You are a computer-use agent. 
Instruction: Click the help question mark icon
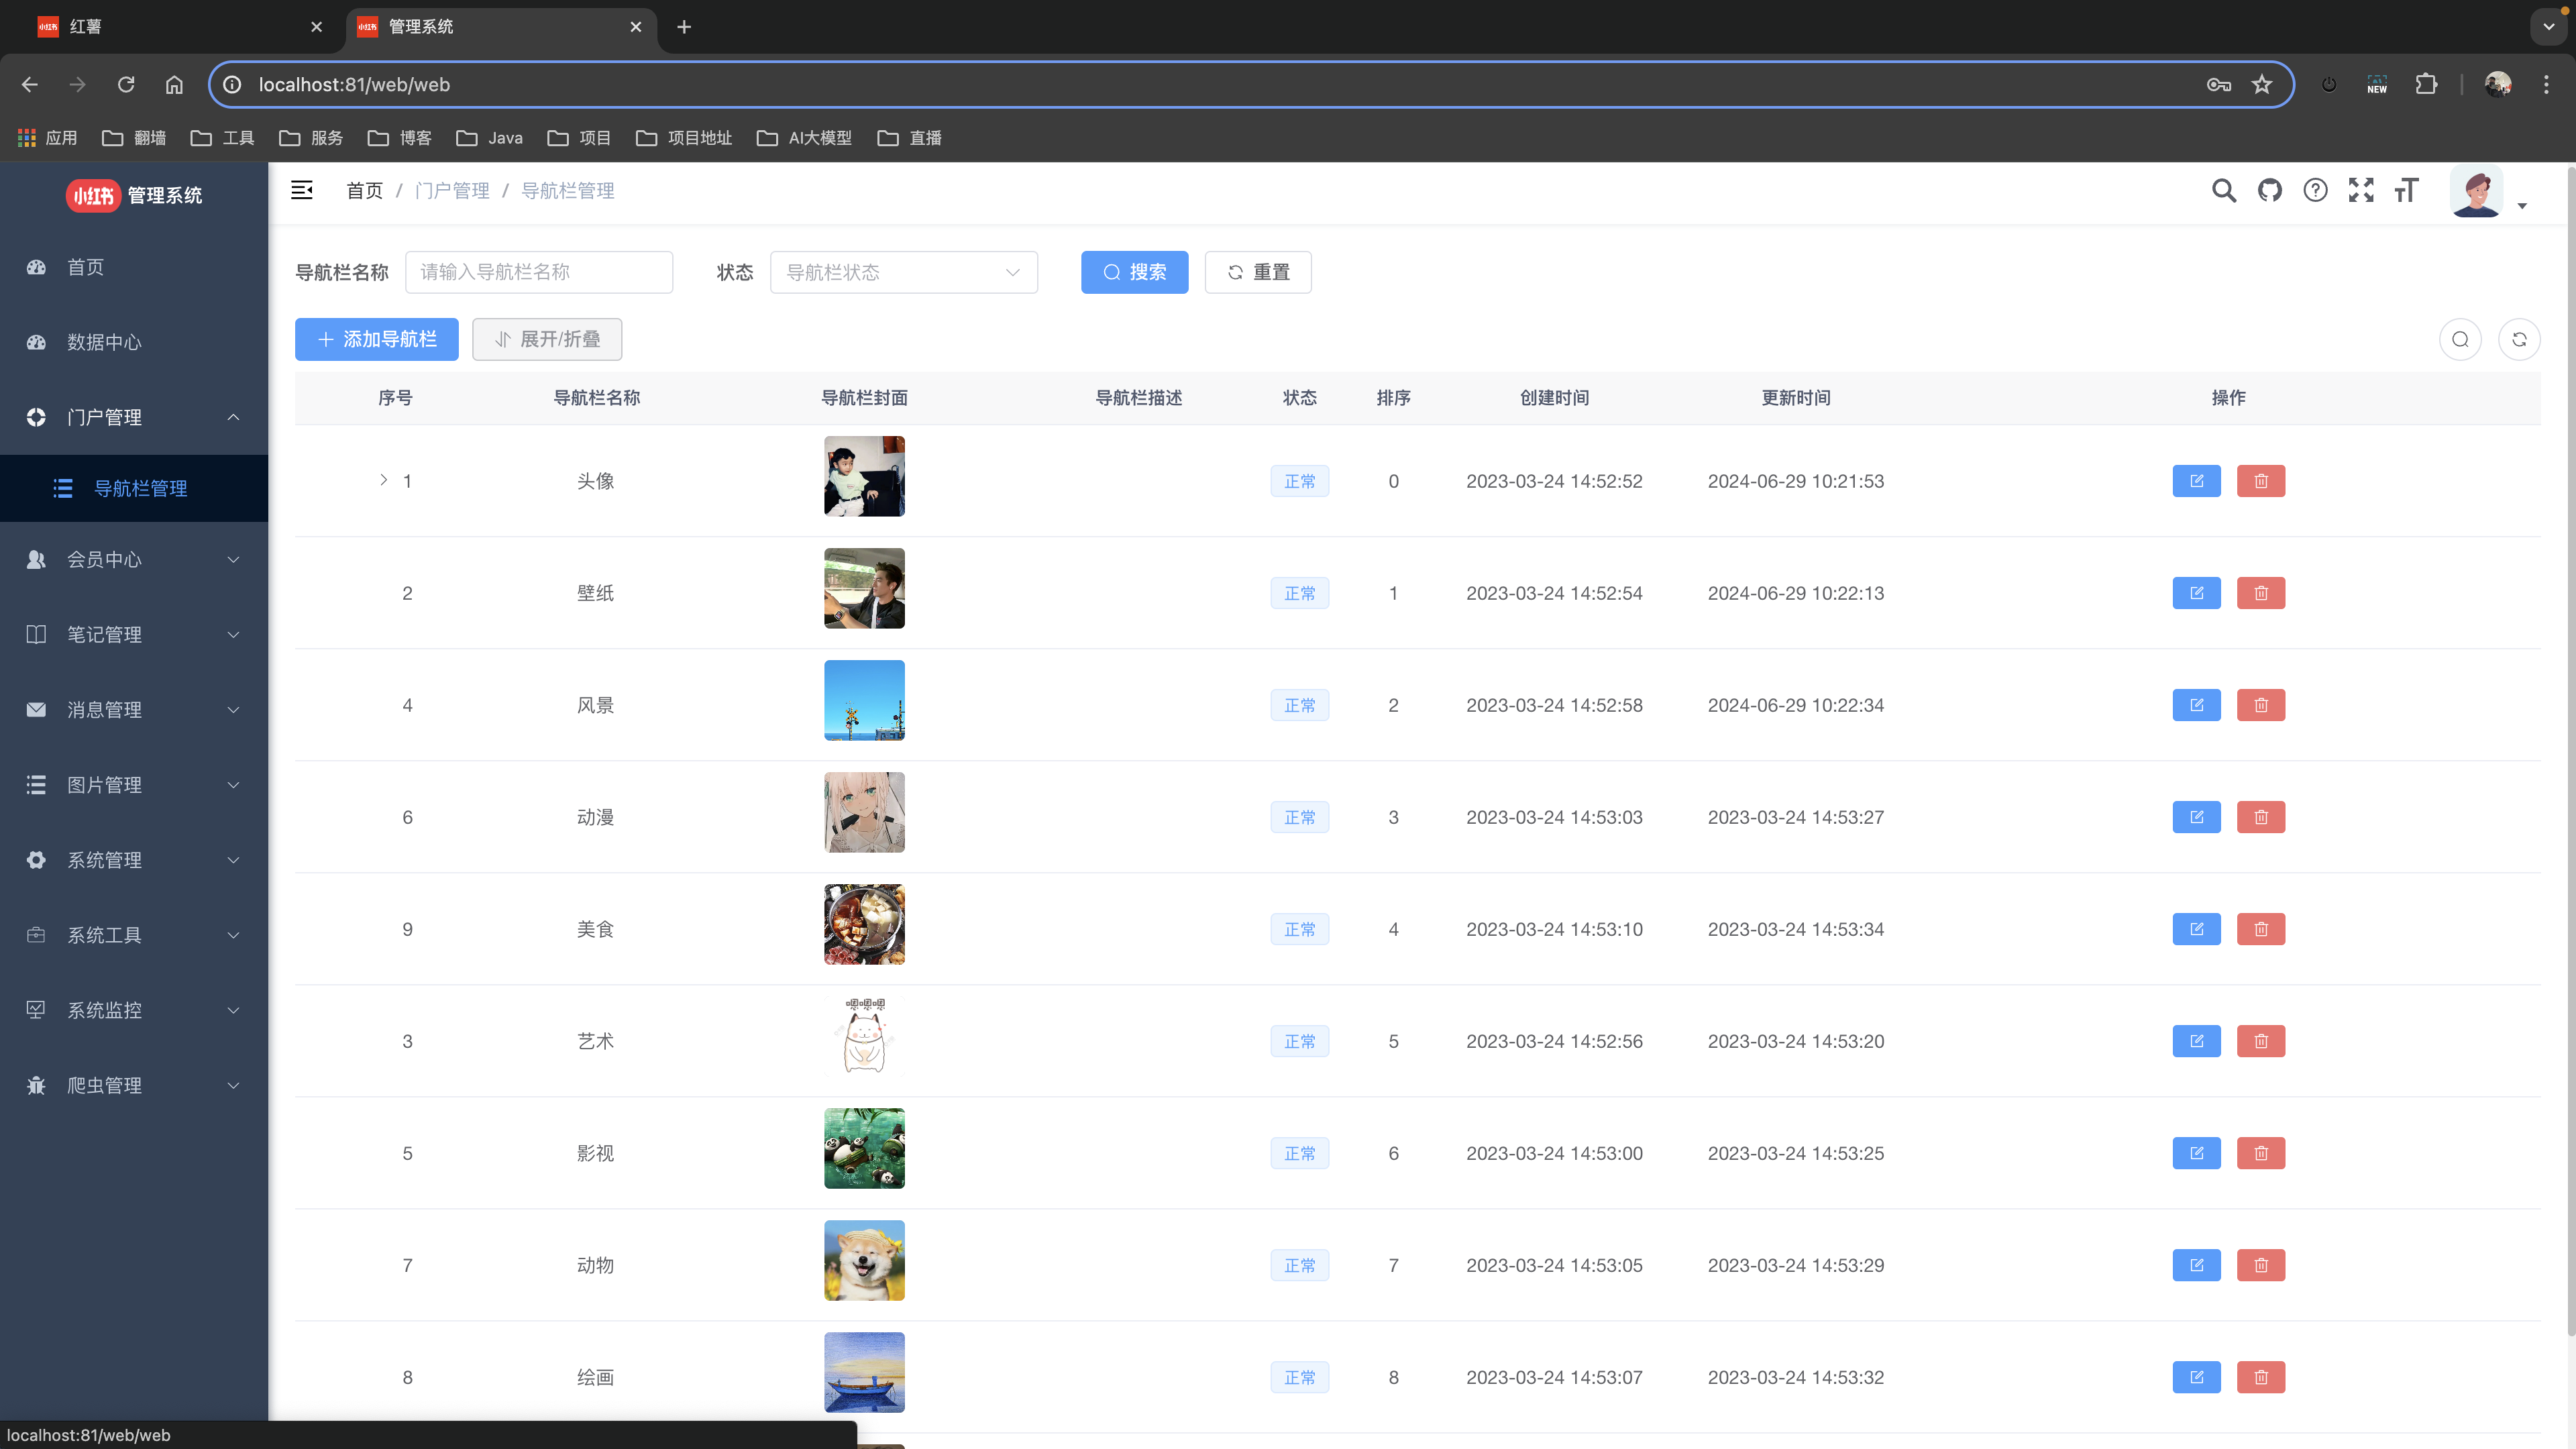pos(2315,190)
